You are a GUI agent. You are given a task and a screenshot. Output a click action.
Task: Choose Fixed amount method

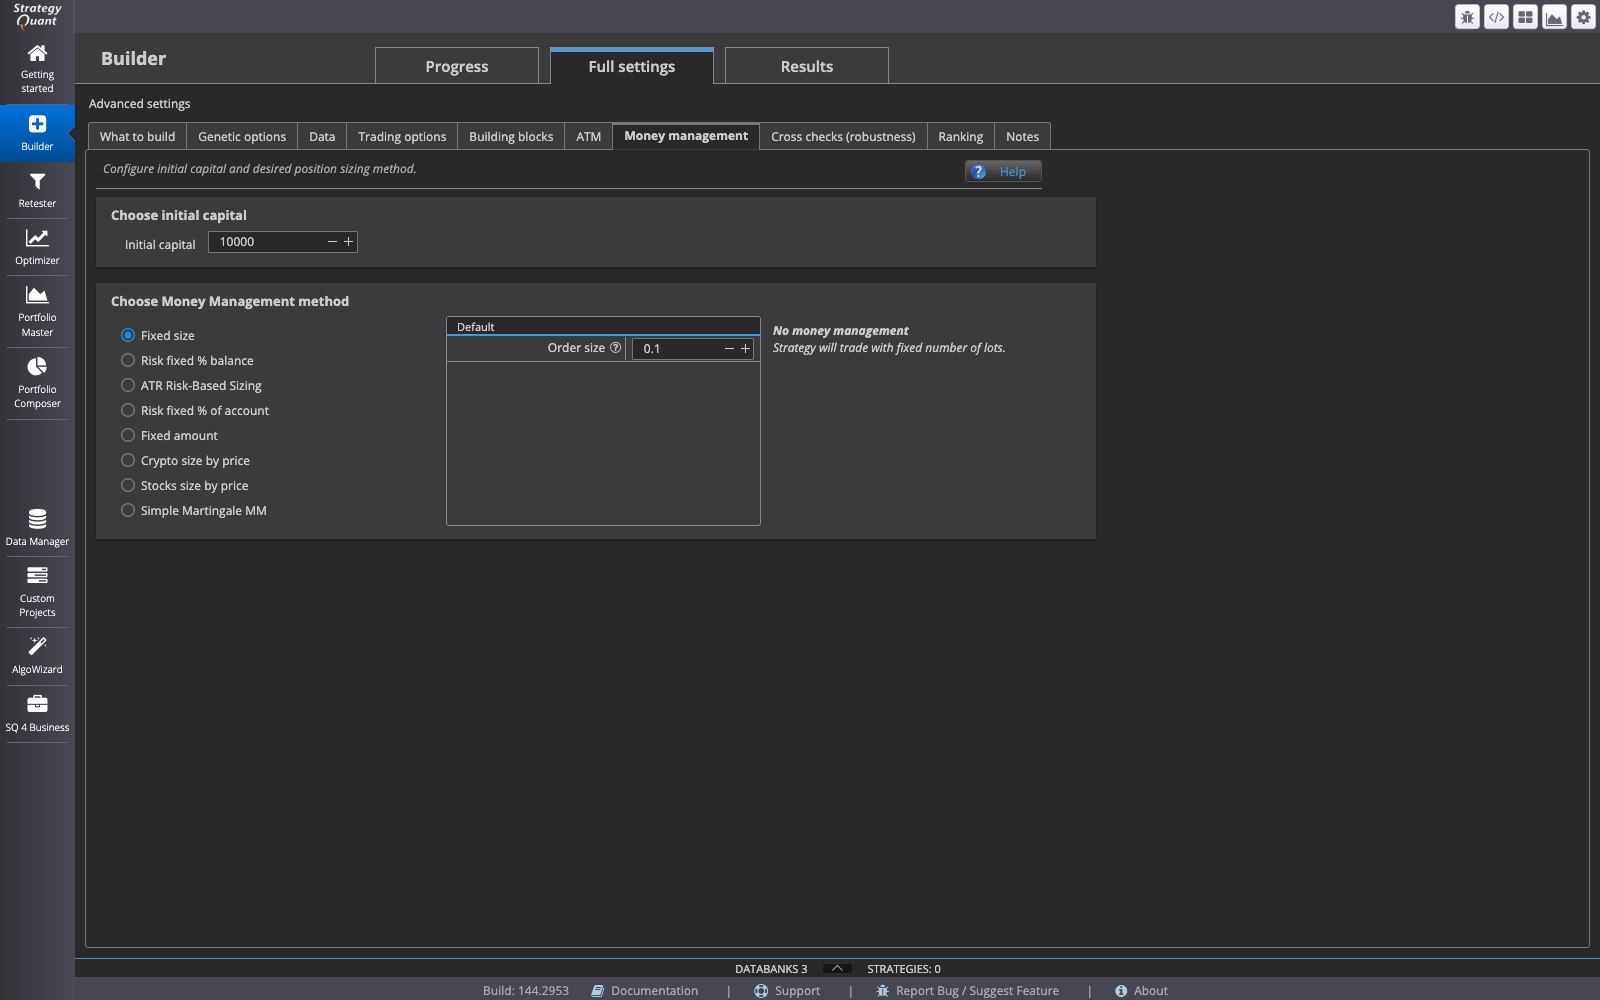click(x=128, y=435)
